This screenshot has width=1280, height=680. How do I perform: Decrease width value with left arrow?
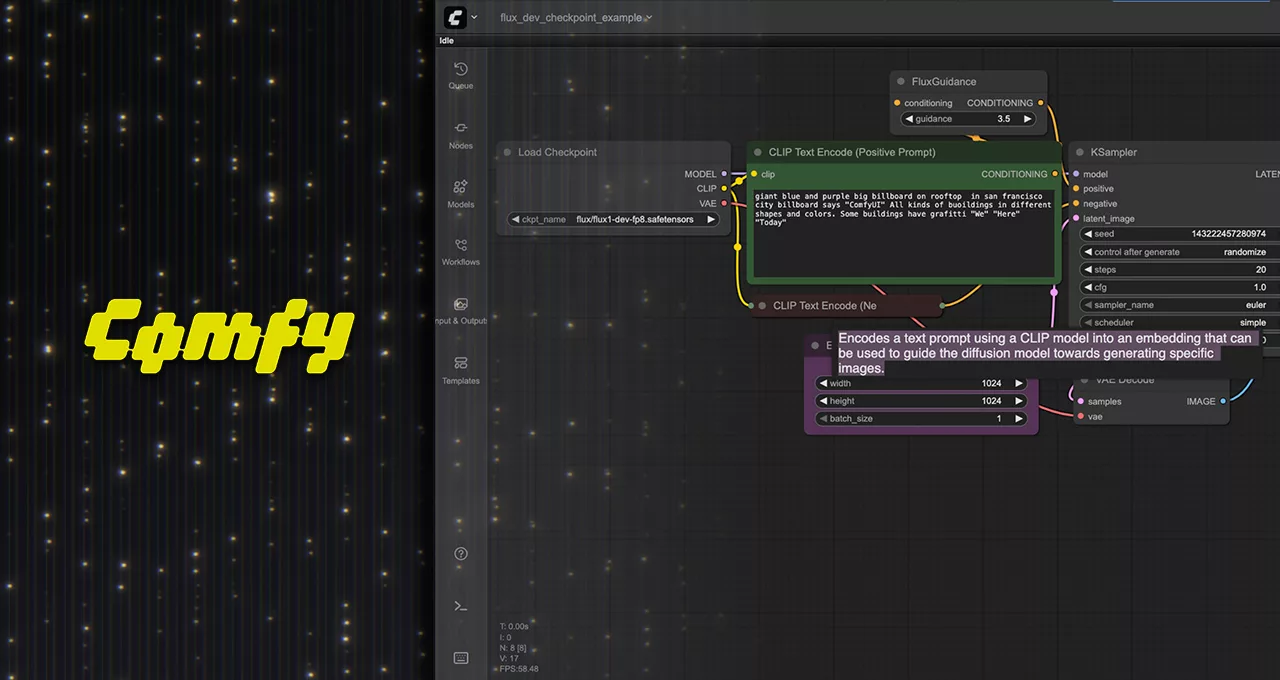point(822,383)
